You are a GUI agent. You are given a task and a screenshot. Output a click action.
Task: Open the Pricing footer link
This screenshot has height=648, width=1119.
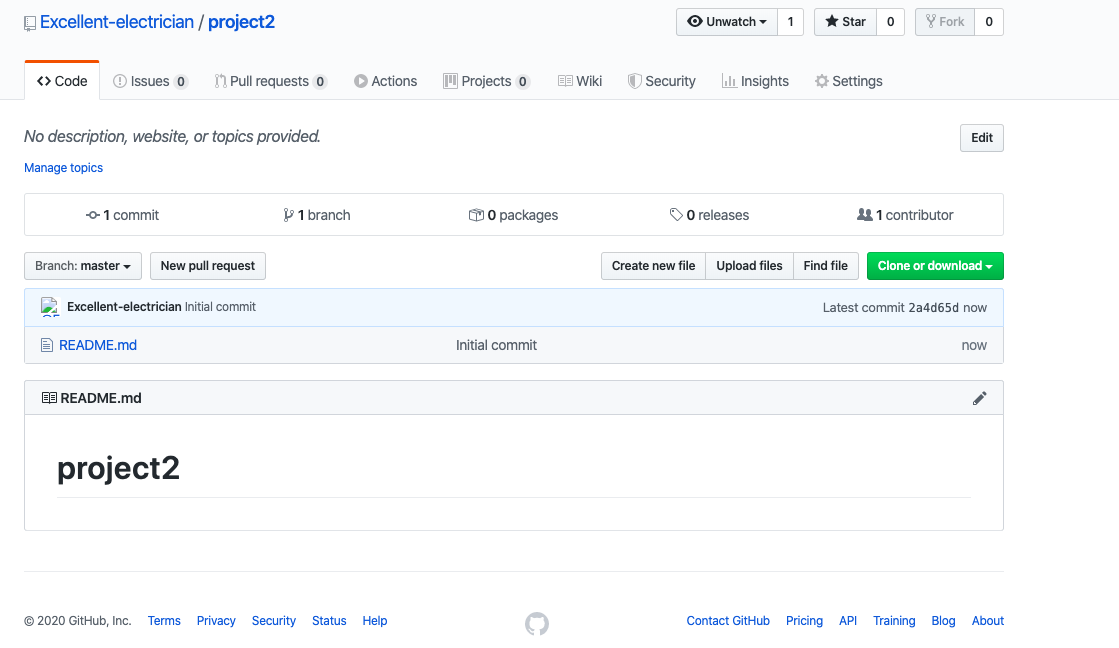tap(804, 621)
